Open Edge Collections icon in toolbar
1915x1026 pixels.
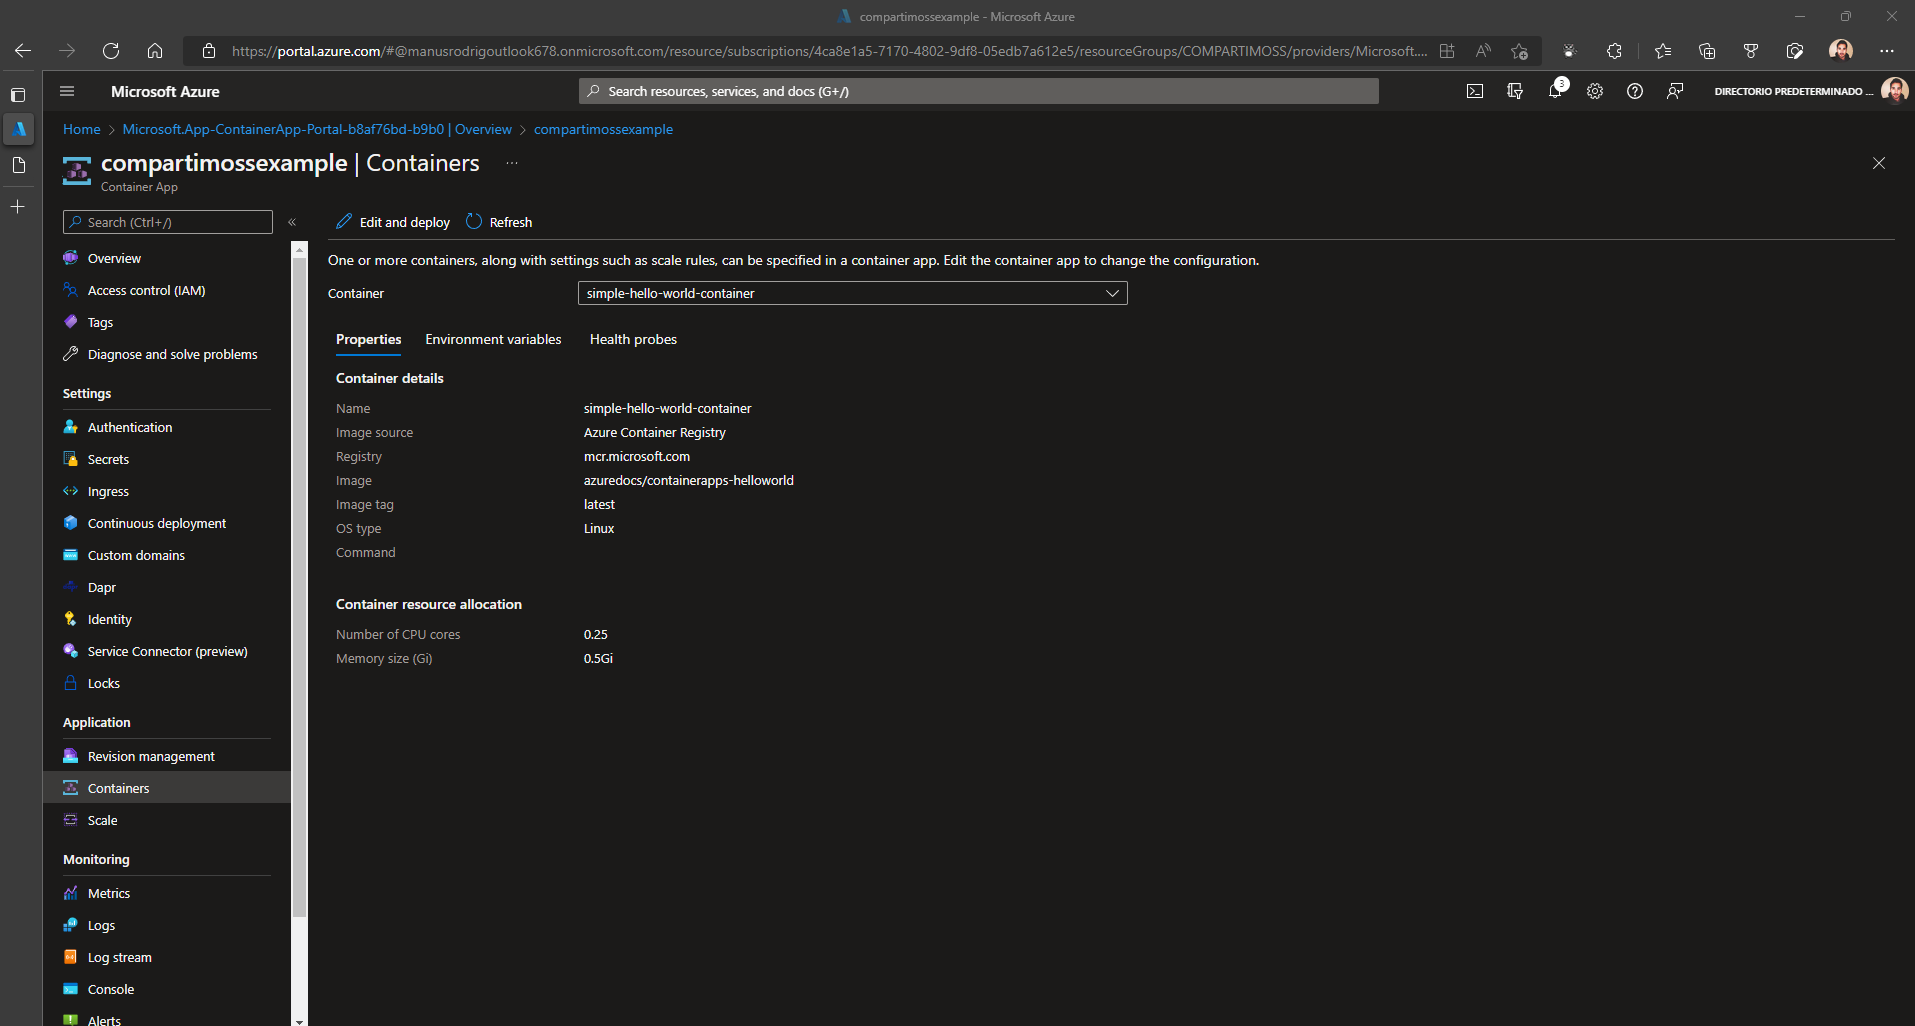pyautogui.click(x=1707, y=50)
